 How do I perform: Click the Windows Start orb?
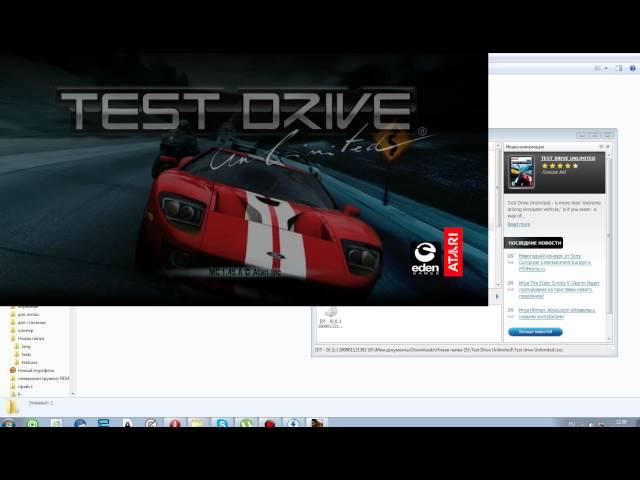coord(9,423)
